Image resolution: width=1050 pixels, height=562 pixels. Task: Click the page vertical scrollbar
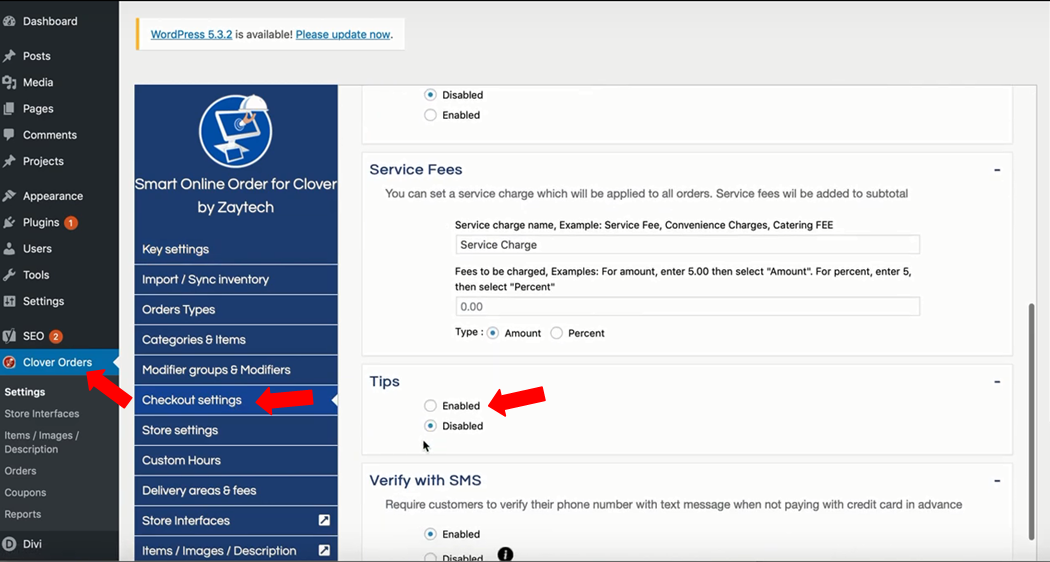1031,422
